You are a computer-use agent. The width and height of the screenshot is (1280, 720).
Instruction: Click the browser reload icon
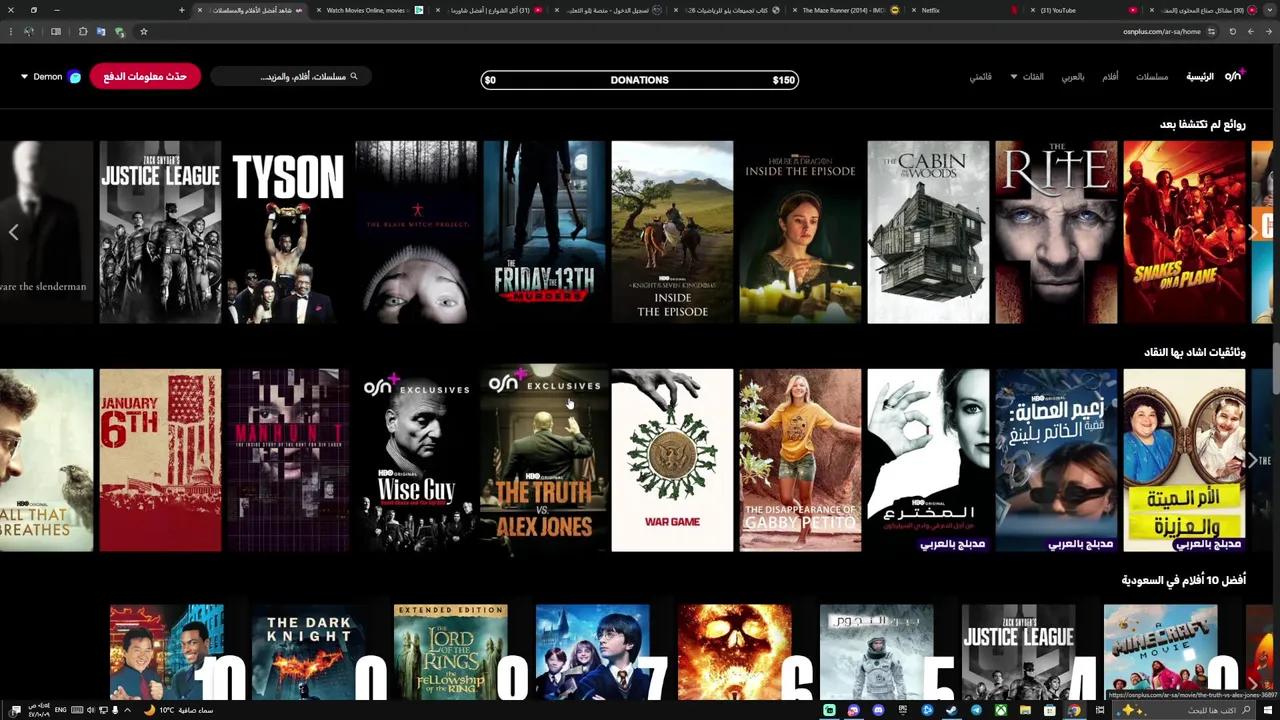click(x=1232, y=31)
